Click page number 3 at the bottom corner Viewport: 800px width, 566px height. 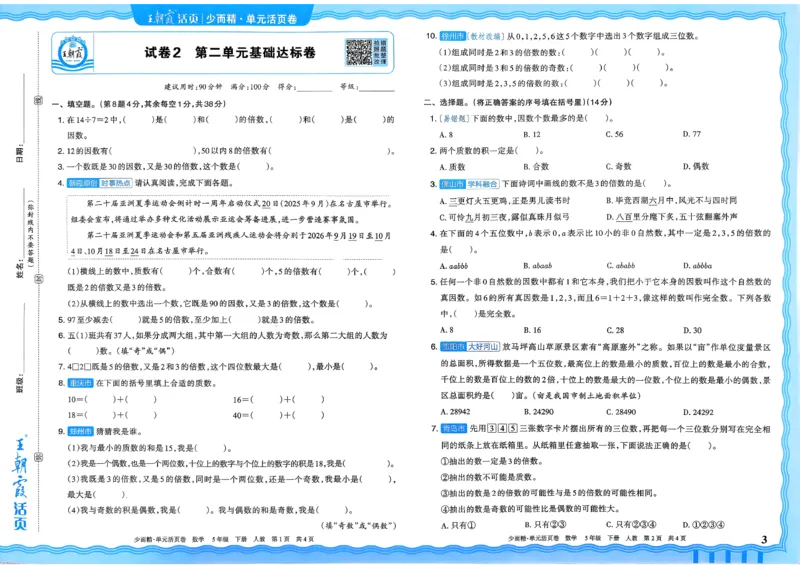[764, 539]
